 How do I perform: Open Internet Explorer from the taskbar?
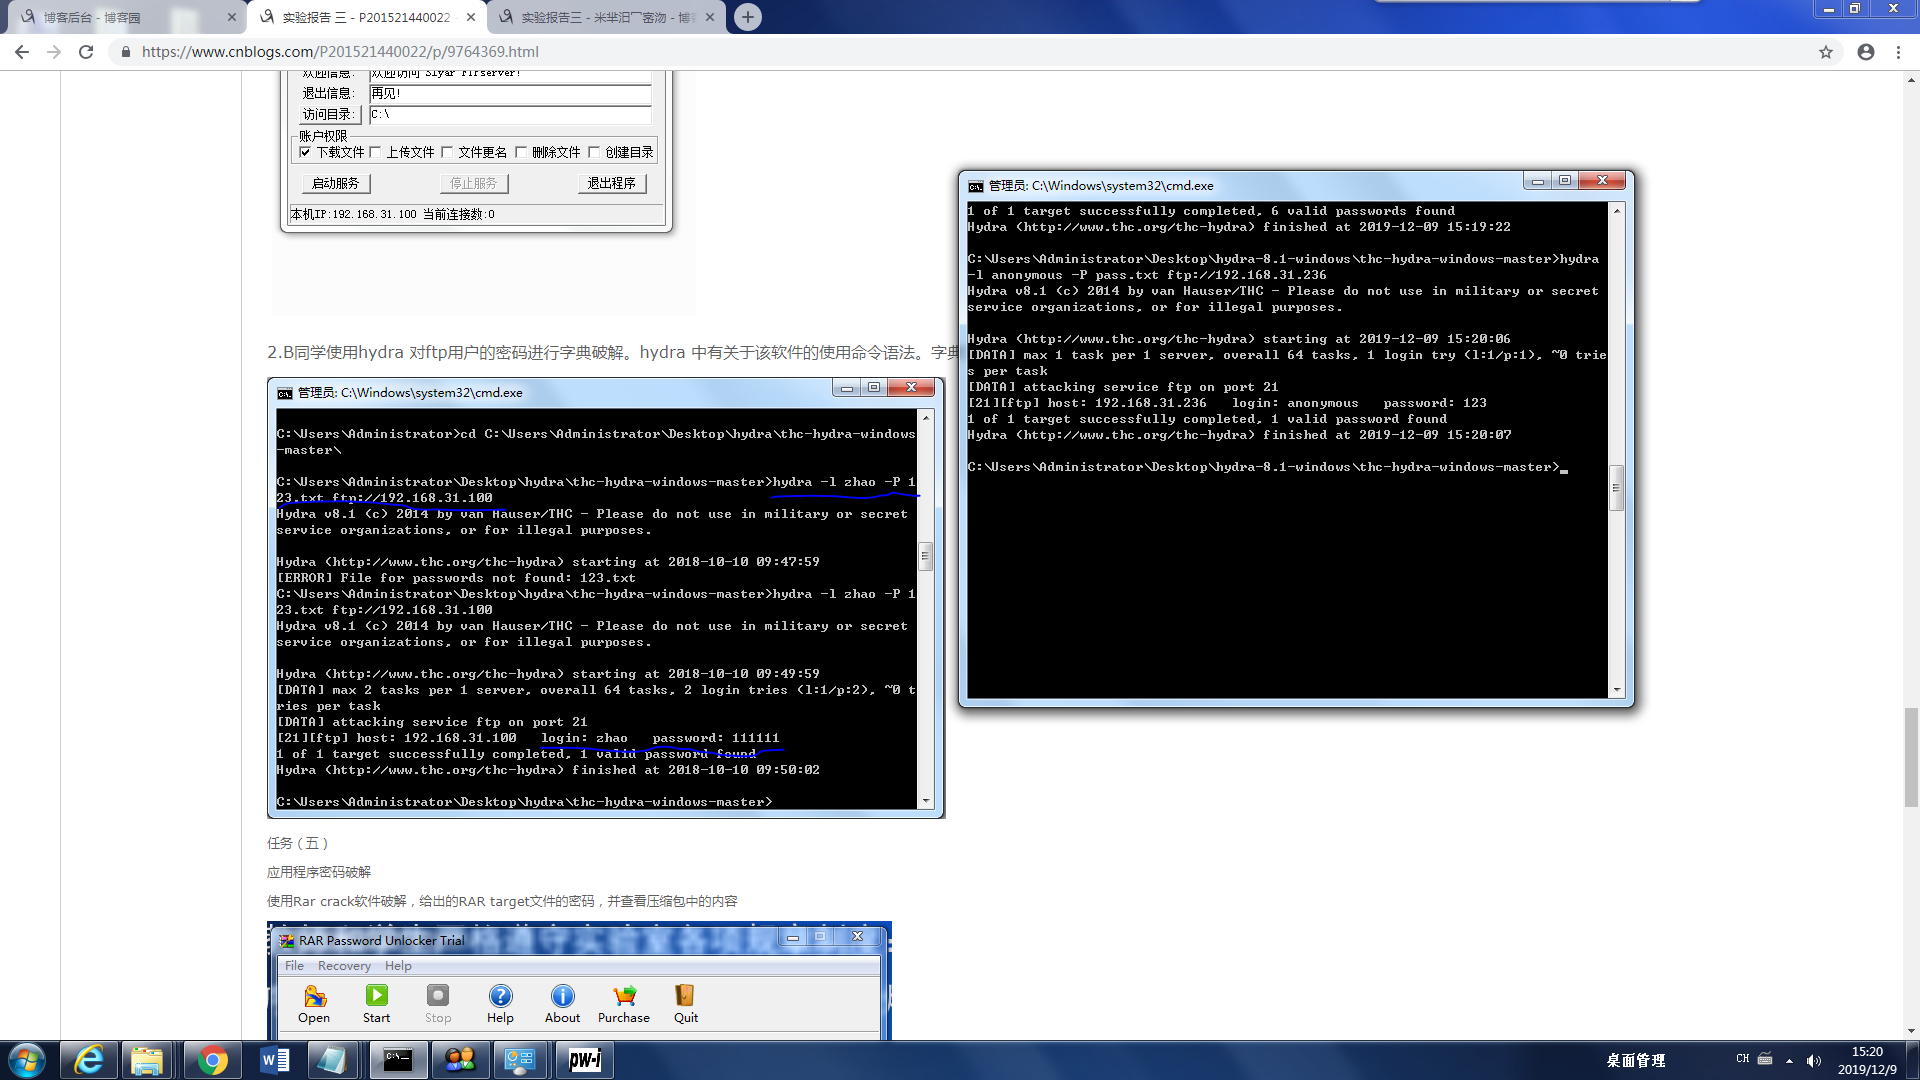[x=89, y=1060]
